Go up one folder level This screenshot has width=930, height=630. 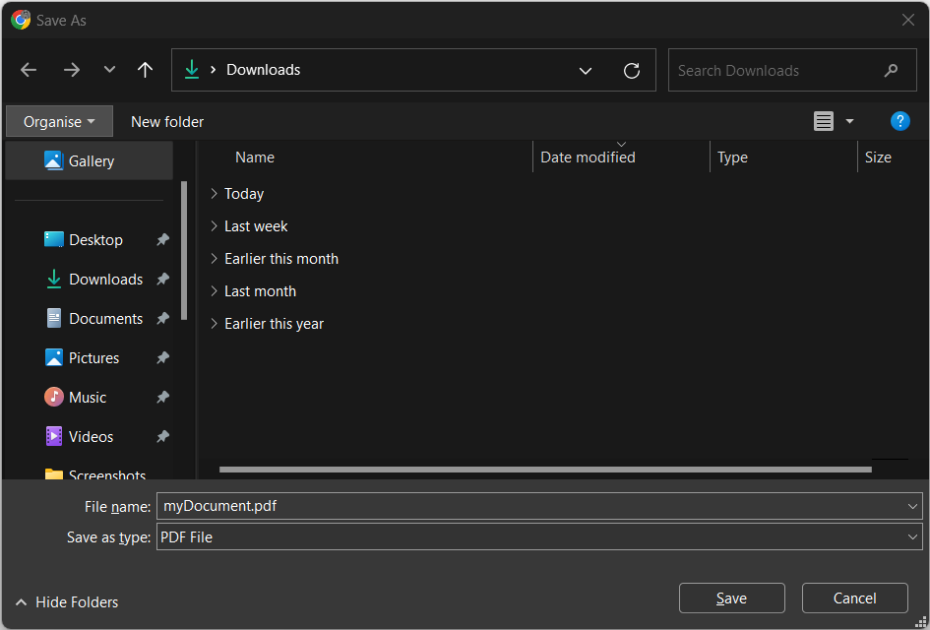coord(145,70)
